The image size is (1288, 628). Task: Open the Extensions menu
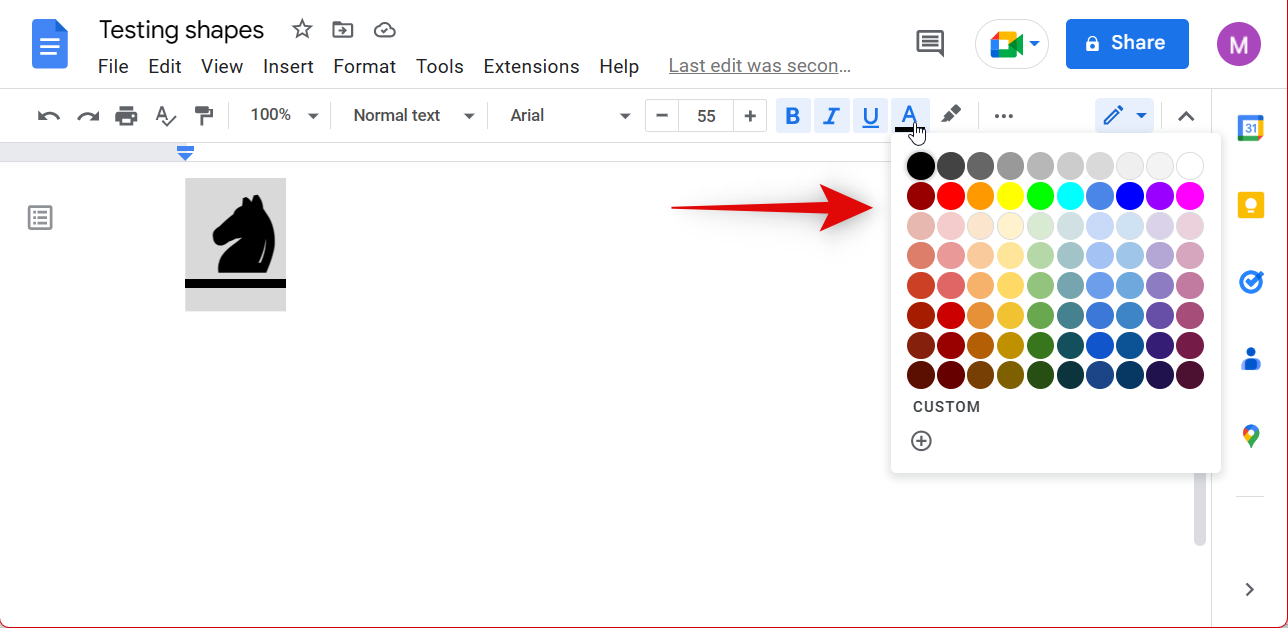point(531,67)
